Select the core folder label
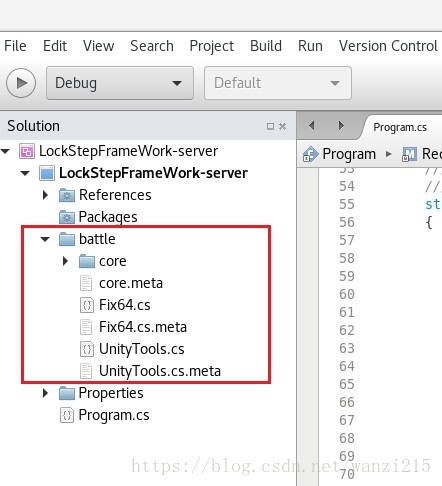This screenshot has height=486, width=442. [113, 261]
